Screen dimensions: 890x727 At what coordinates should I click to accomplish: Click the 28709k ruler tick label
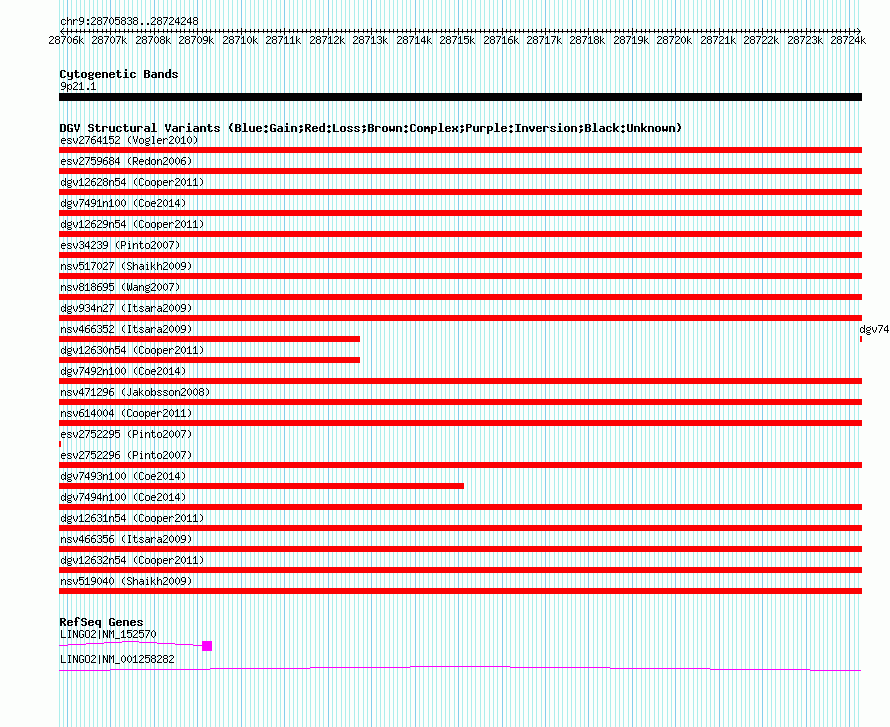[x=196, y=40]
